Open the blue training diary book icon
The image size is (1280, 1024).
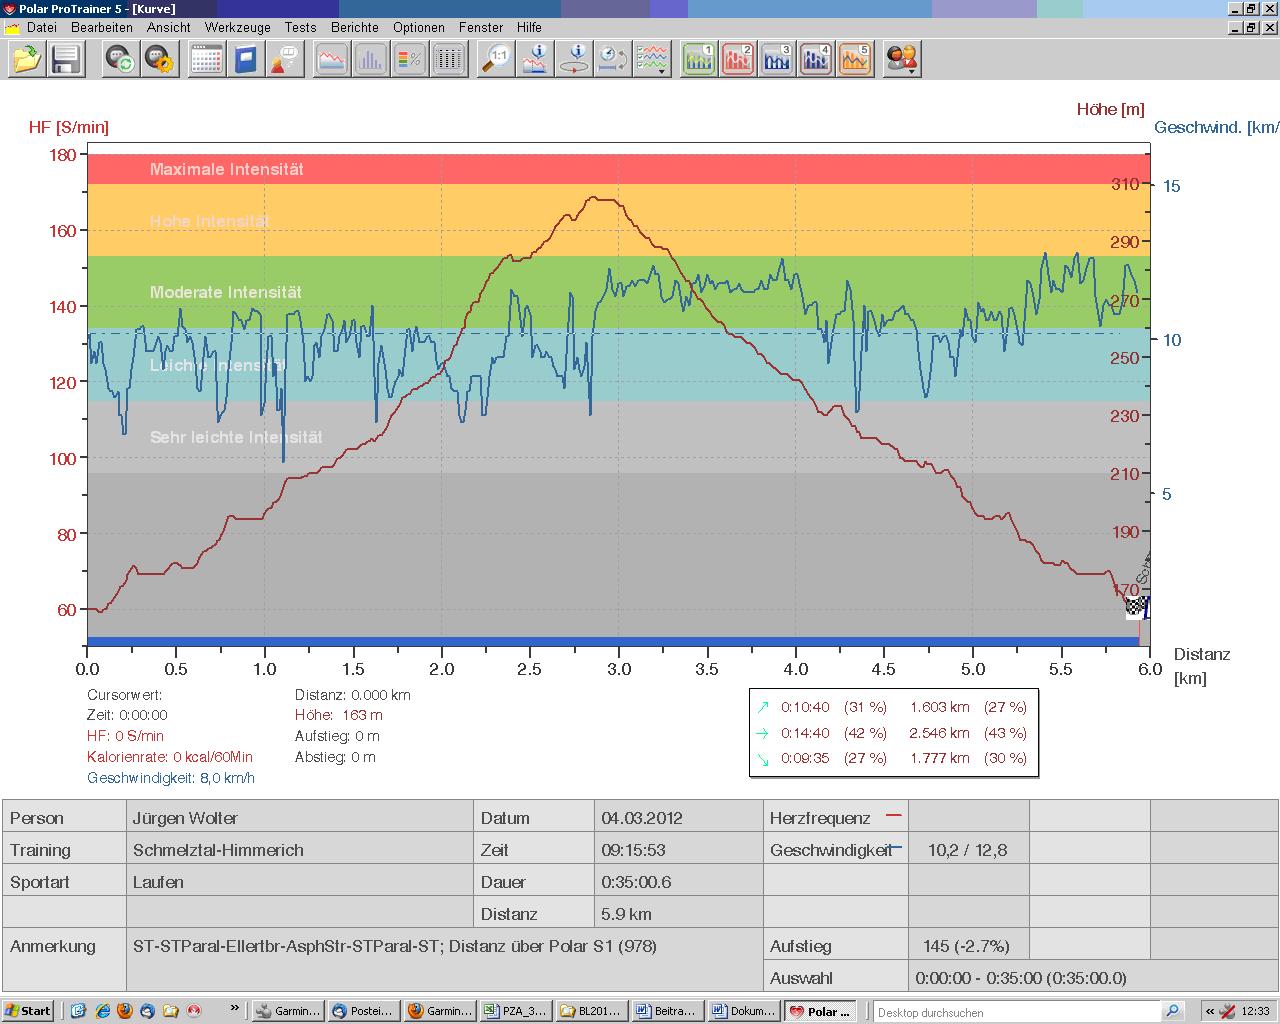245,60
